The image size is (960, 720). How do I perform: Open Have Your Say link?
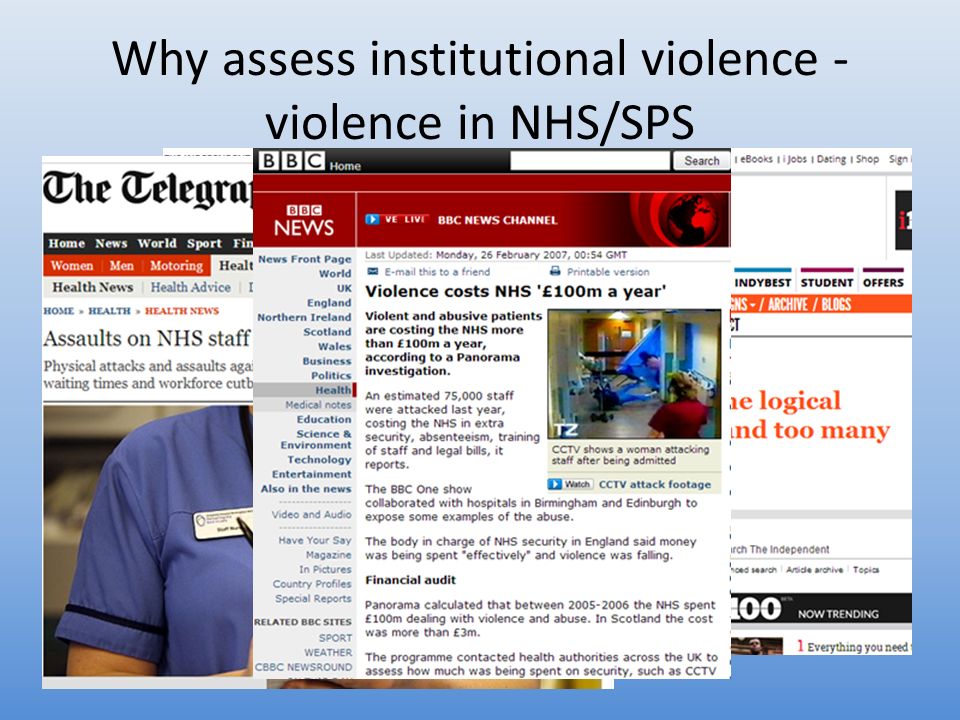(x=315, y=540)
